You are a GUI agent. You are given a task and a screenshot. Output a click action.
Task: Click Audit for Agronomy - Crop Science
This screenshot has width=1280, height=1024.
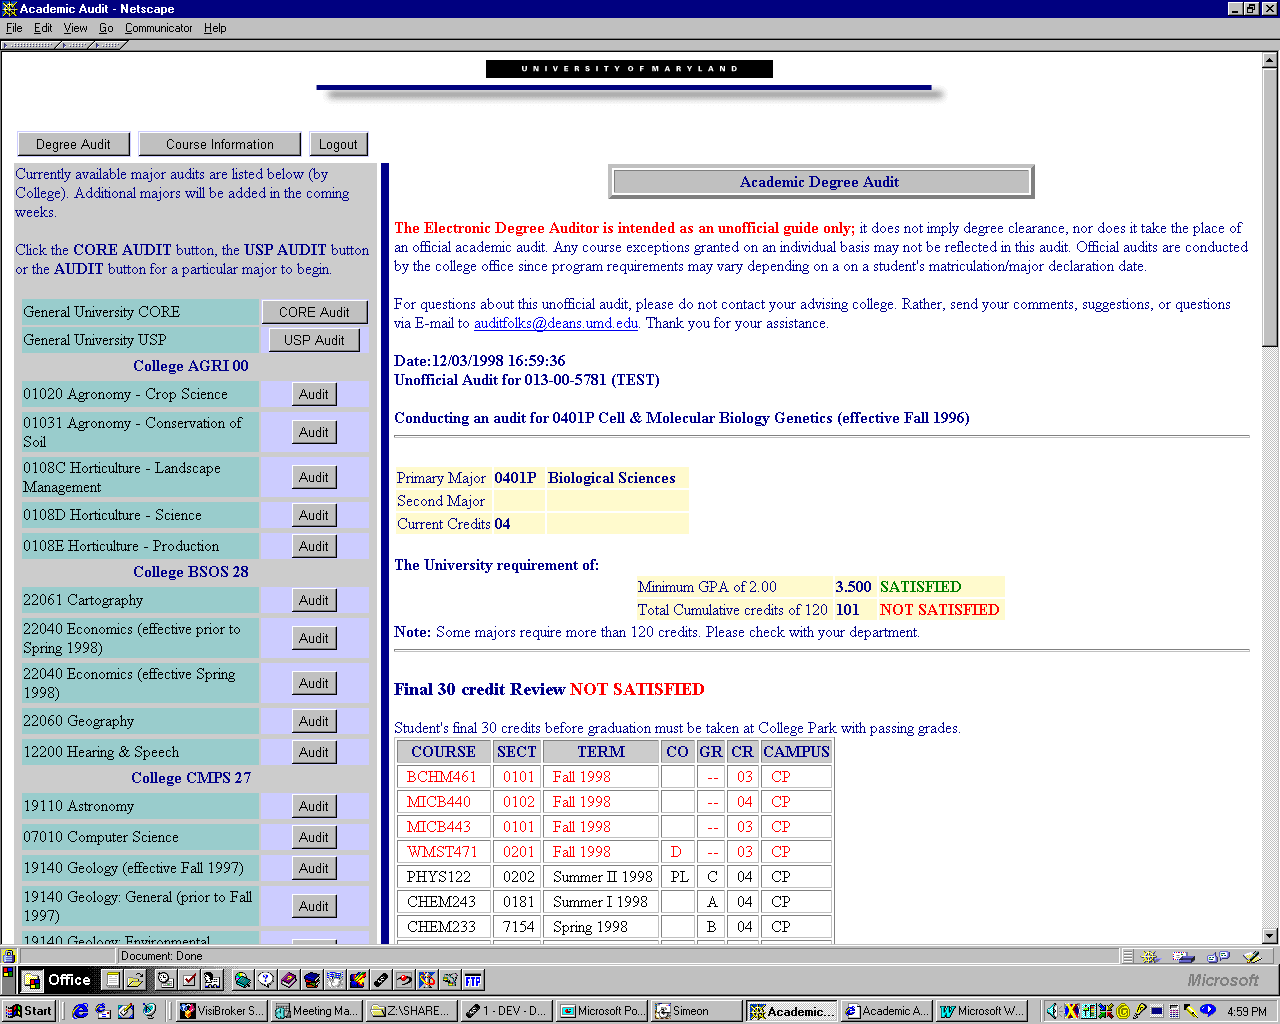click(314, 394)
